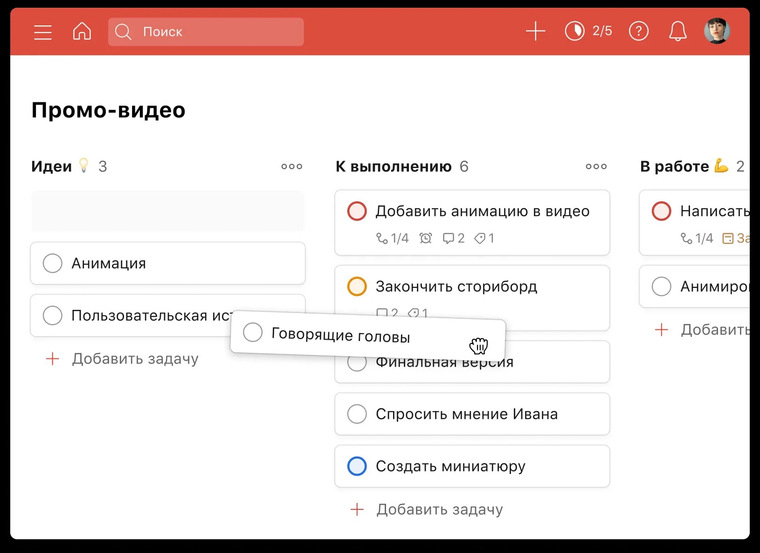Open the Спросить мнение Ивана task title
Viewport: 760px width, 553px height.
click(467, 414)
